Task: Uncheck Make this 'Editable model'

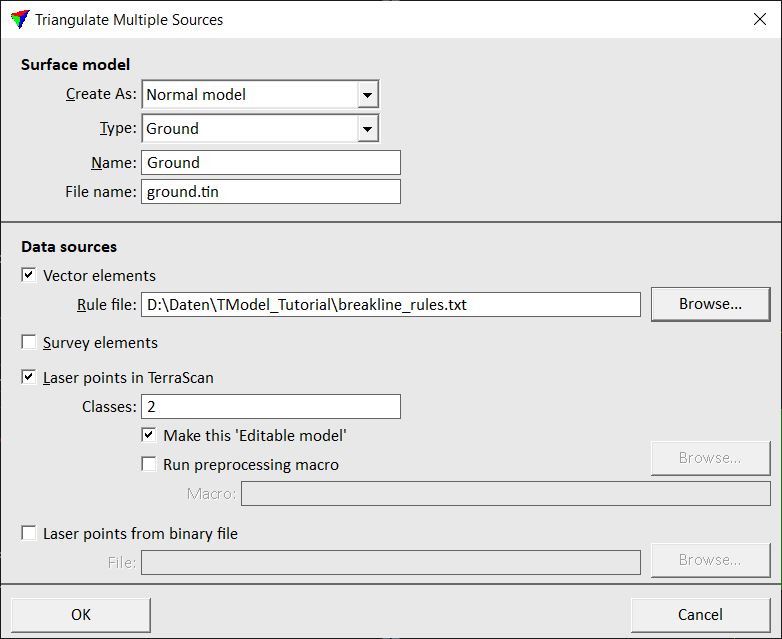Action: (149, 435)
